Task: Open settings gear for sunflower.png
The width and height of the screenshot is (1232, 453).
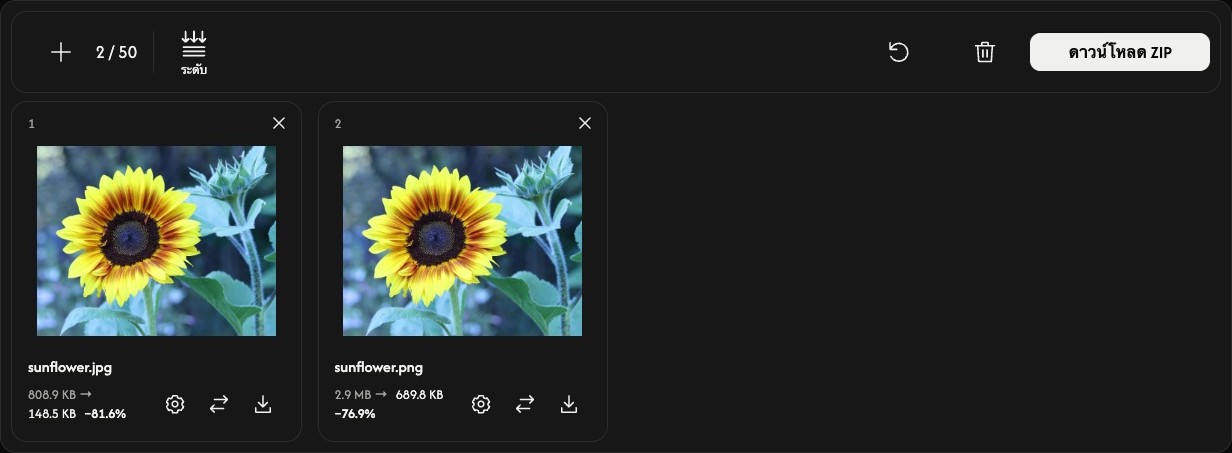Action: tap(481, 404)
